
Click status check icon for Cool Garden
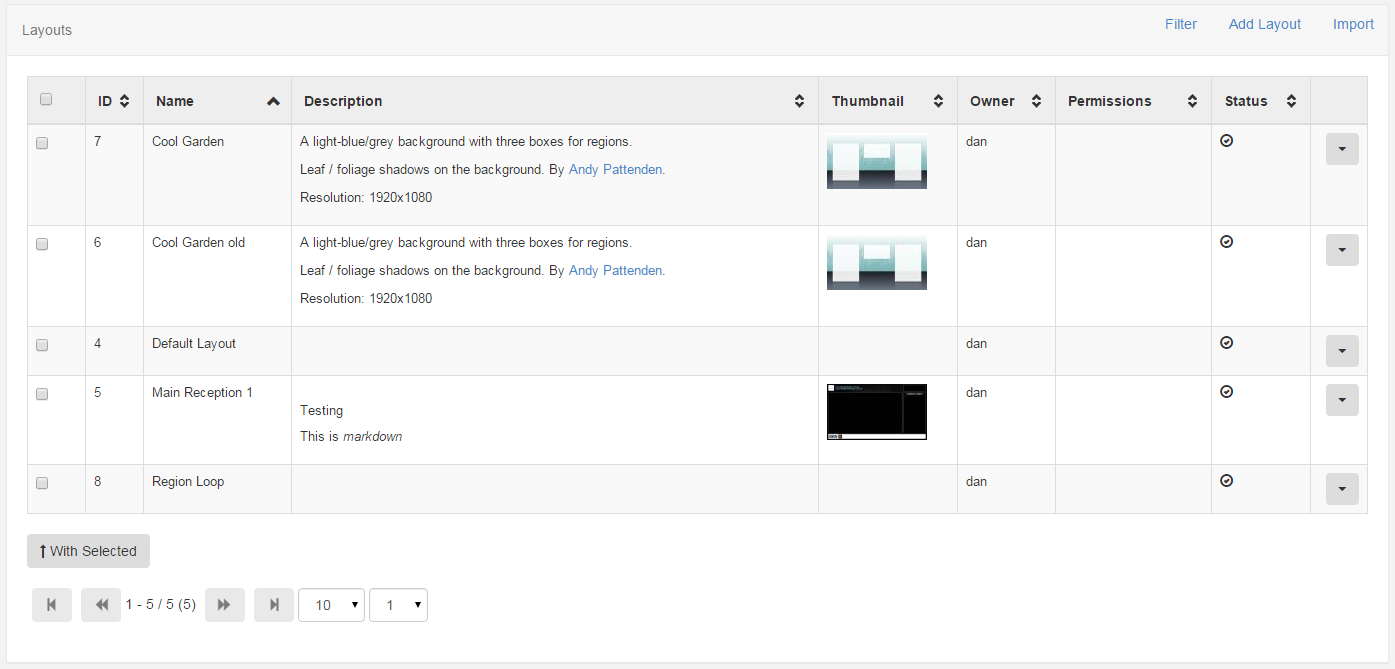pyautogui.click(x=1227, y=141)
